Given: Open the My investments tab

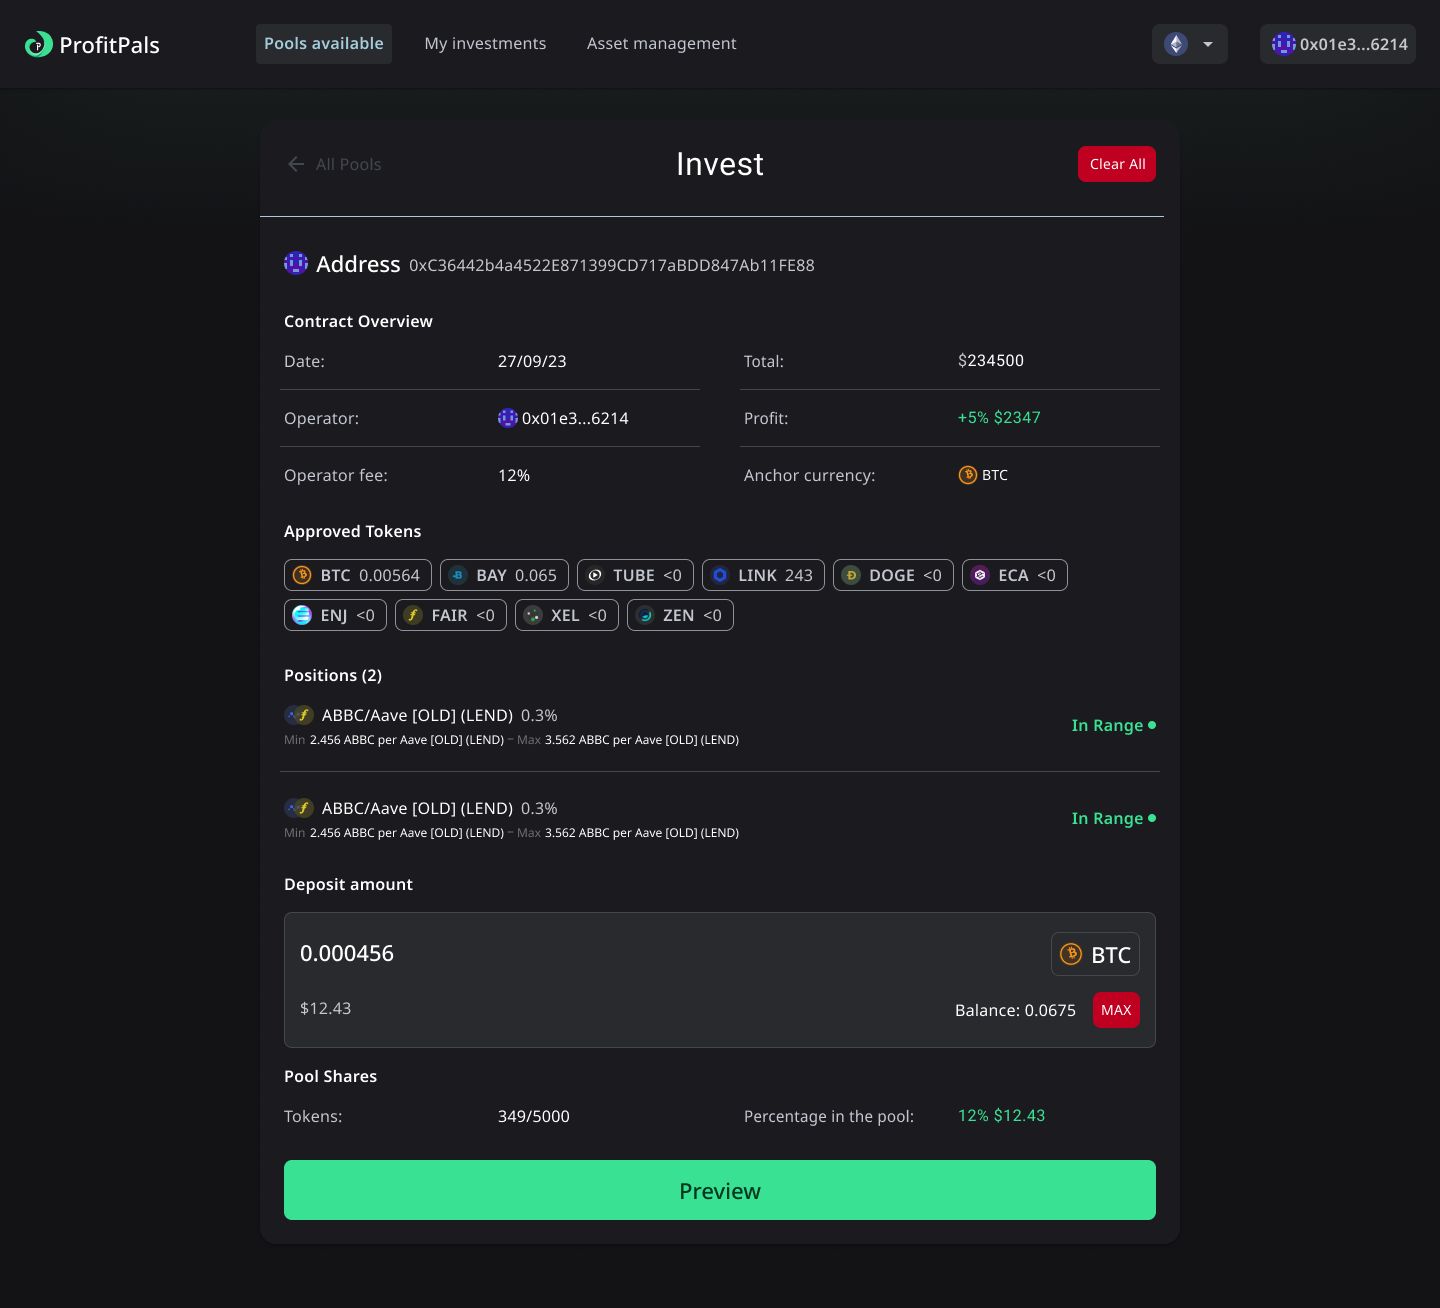Looking at the screenshot, I should (x=485, y=44).
